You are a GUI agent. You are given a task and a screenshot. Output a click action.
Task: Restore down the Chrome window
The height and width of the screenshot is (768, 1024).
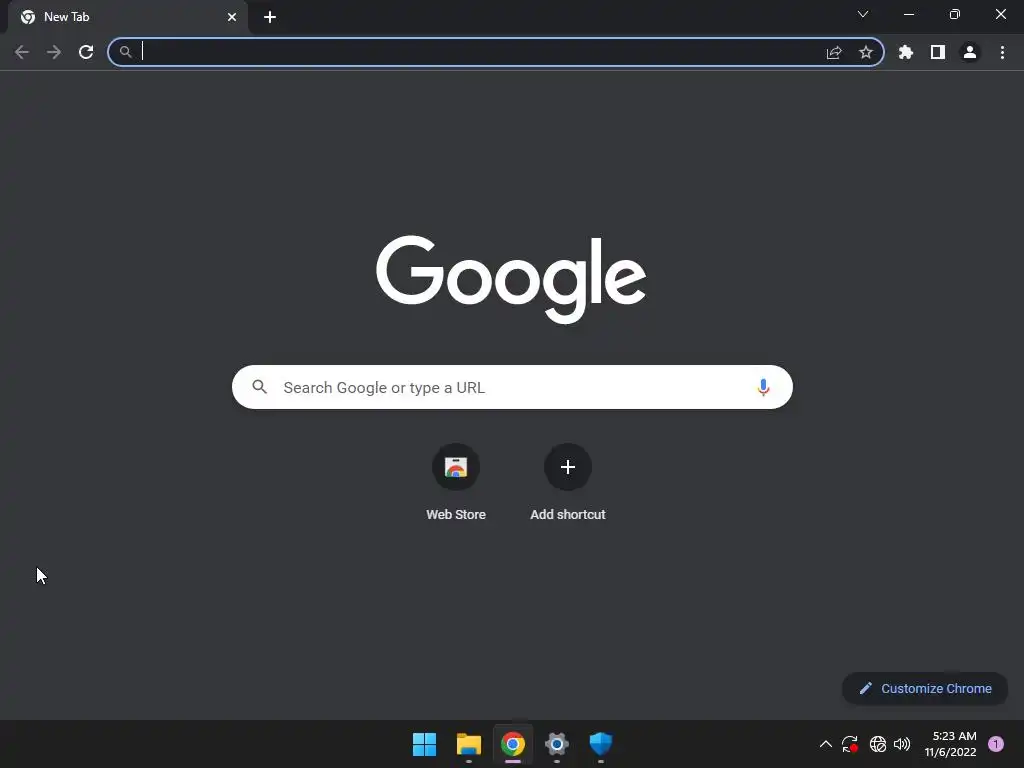coord(955,14)
